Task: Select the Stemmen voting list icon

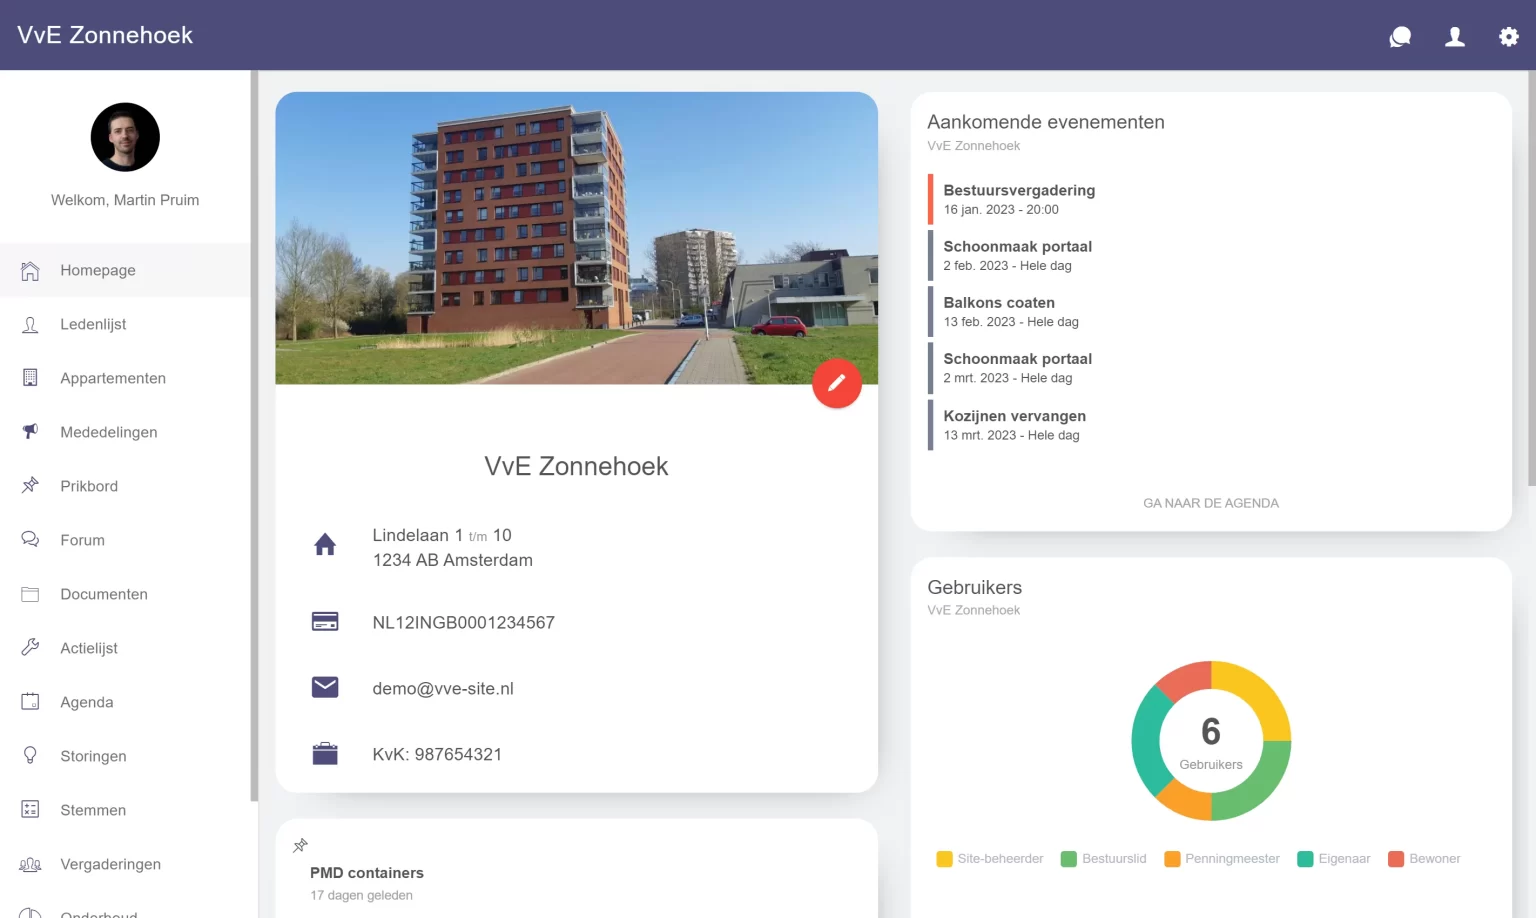Action: 29,809
